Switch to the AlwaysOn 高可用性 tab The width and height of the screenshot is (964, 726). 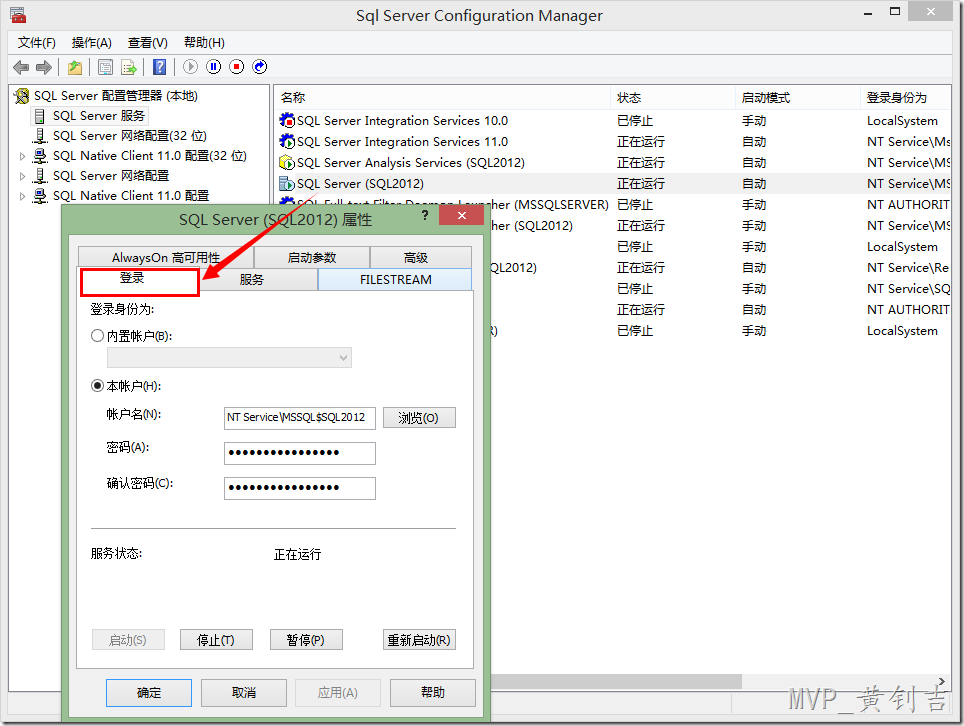click(166, 258)
